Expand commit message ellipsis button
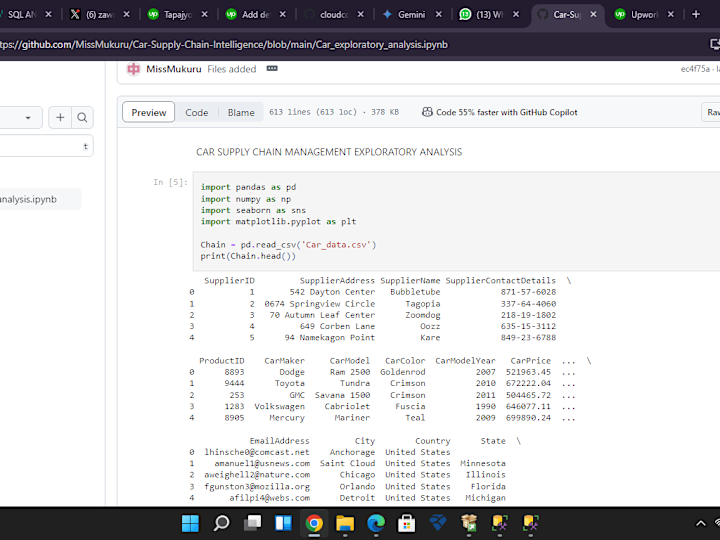Viewport: 720px width, 540px height. pos(272,68)
